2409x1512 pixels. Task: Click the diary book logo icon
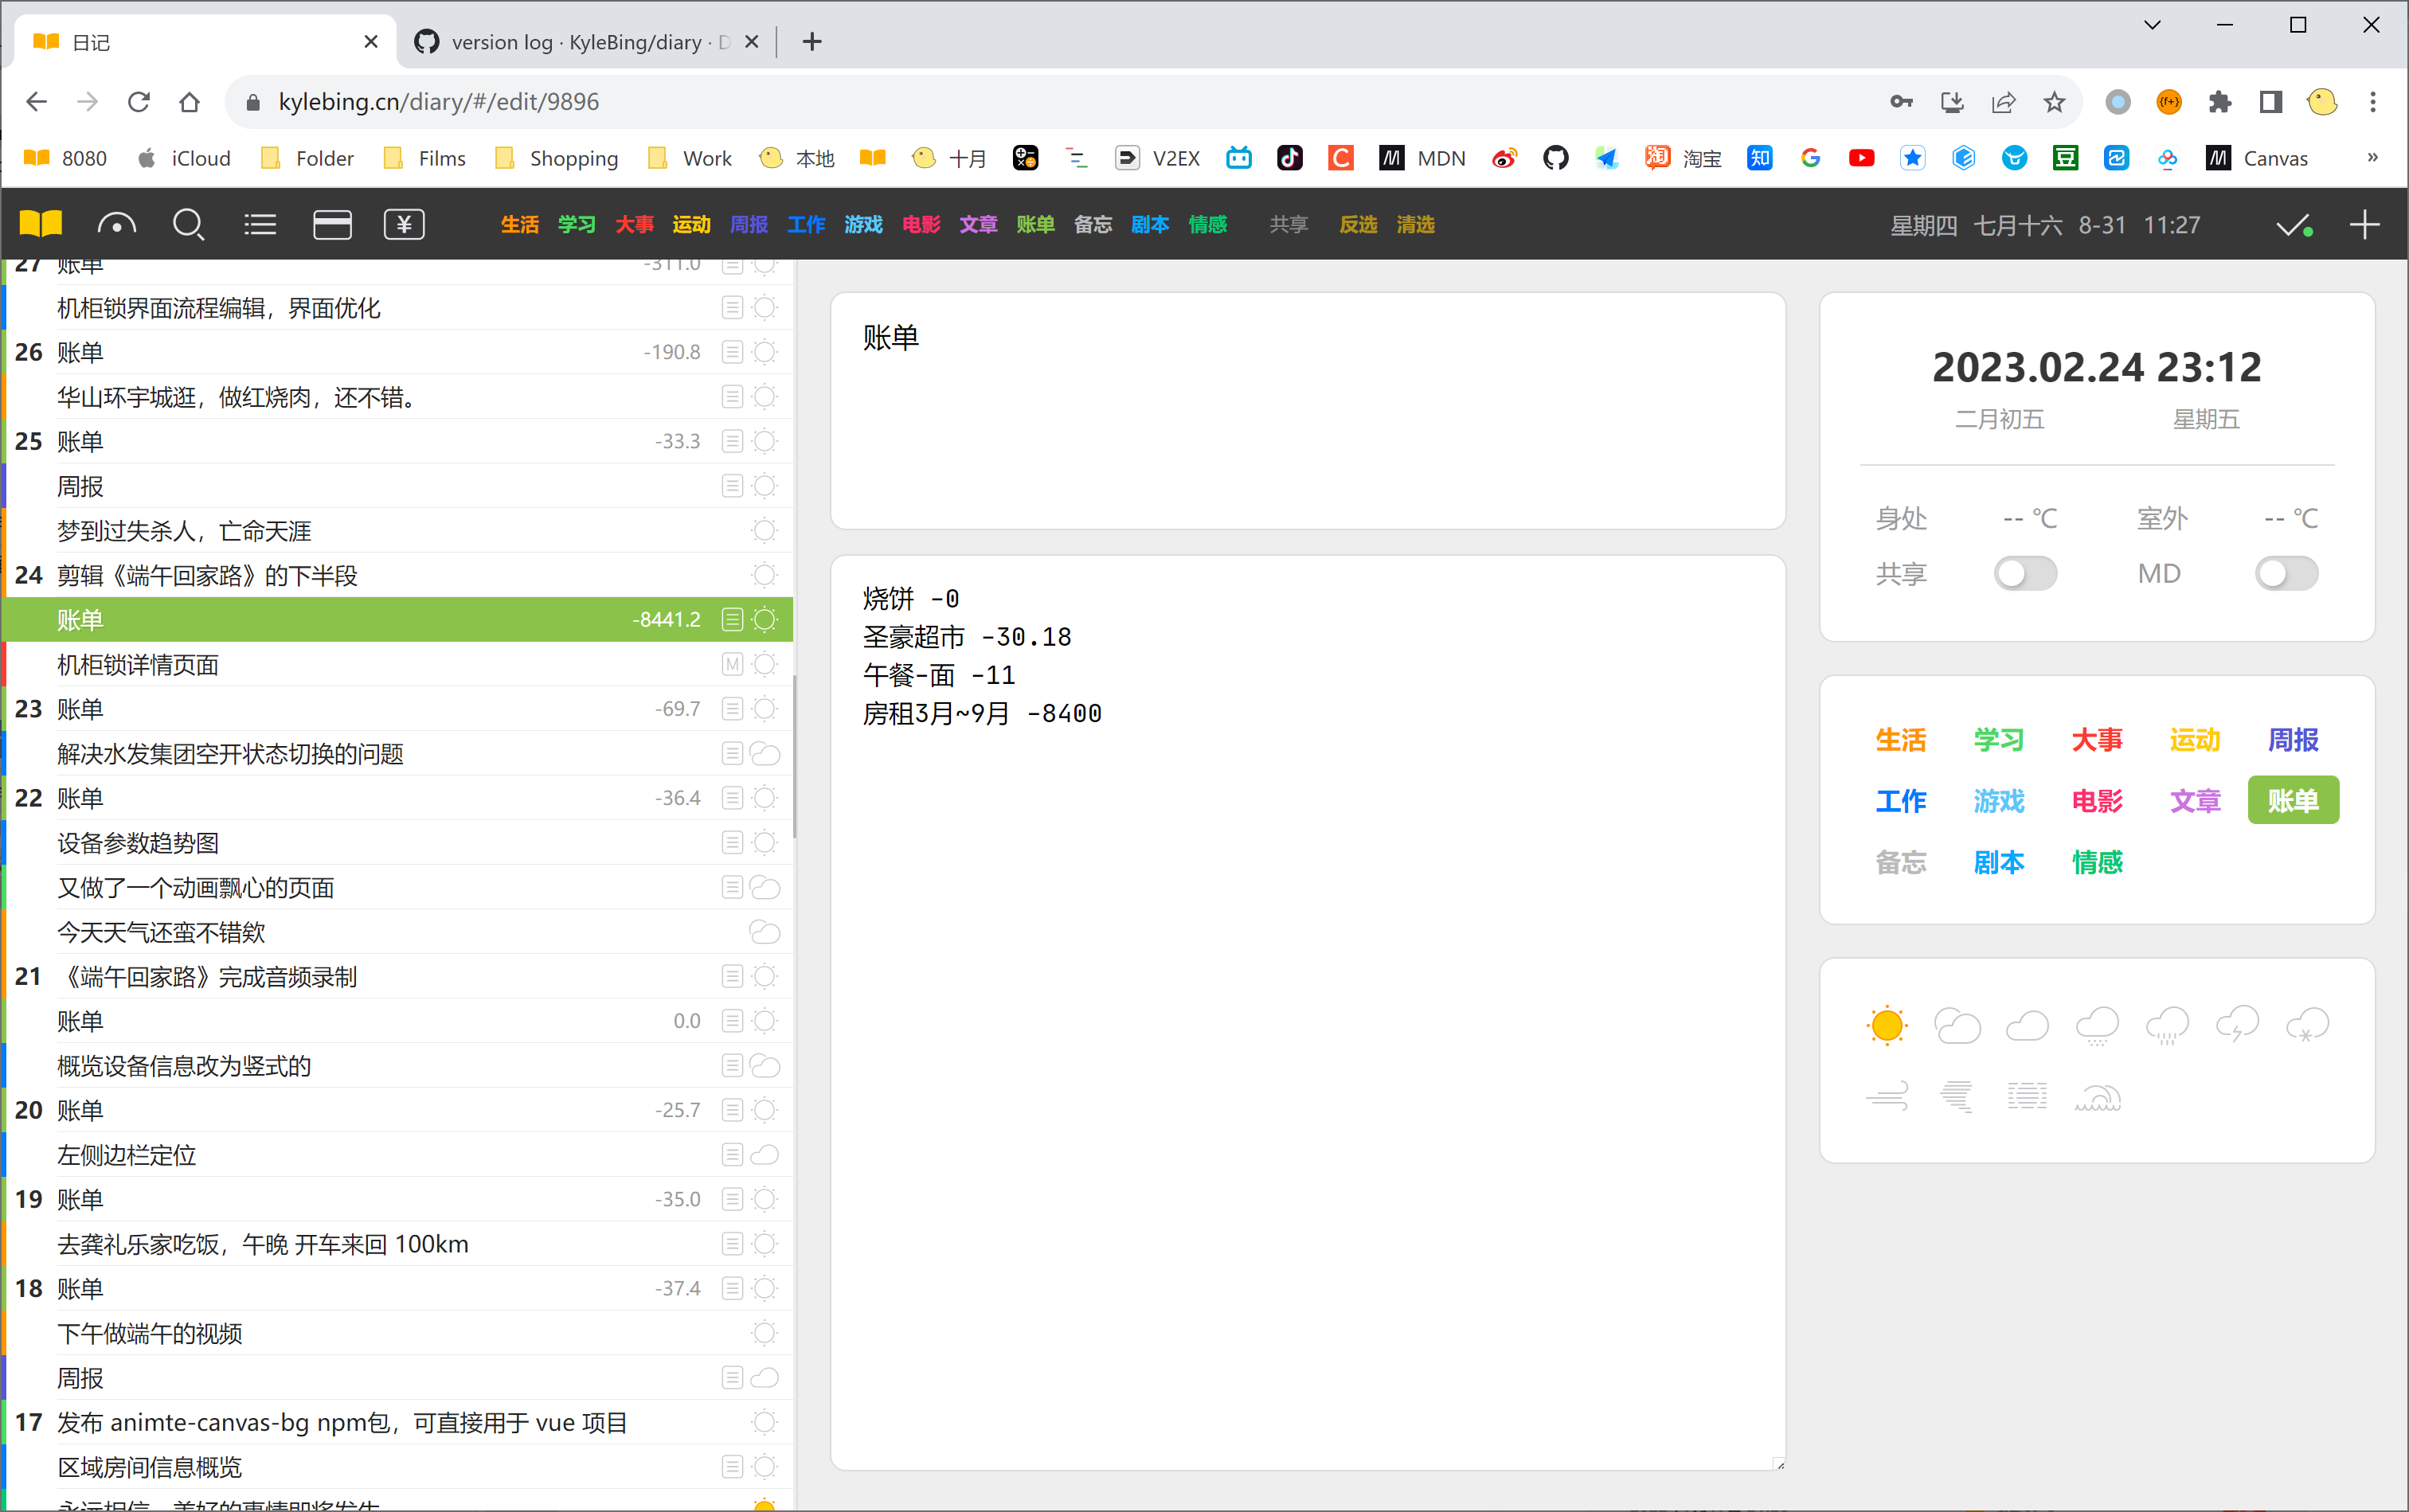coord(40,224)
